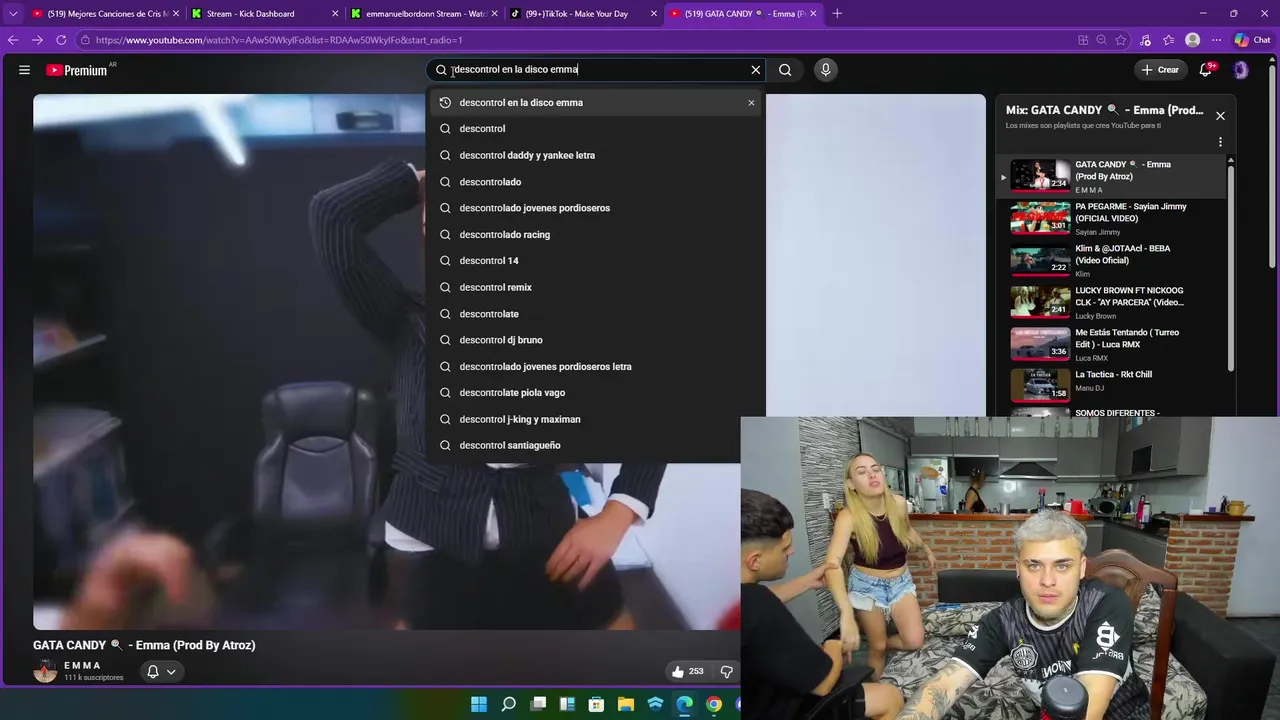Open Edge favorites list icon
This screenshot has height=720, width=1280.
pyautogui.click(x=1168, y=40)
